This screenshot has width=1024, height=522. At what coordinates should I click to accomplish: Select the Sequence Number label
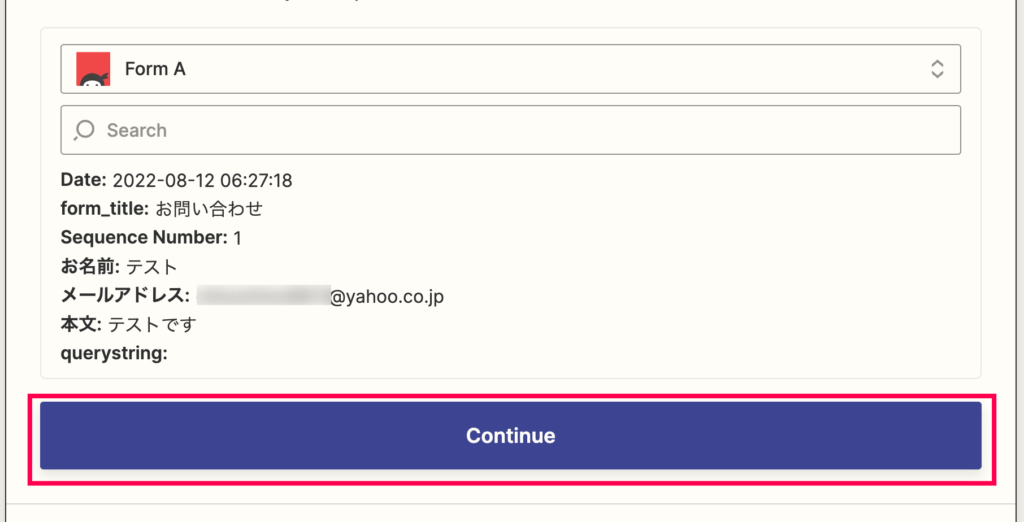tap(144, 238)
